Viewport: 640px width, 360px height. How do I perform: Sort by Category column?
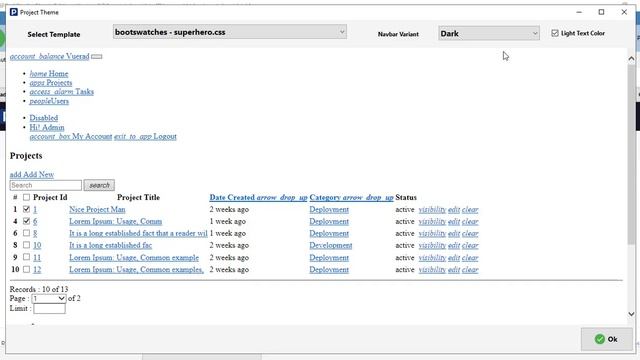point(351,198)
